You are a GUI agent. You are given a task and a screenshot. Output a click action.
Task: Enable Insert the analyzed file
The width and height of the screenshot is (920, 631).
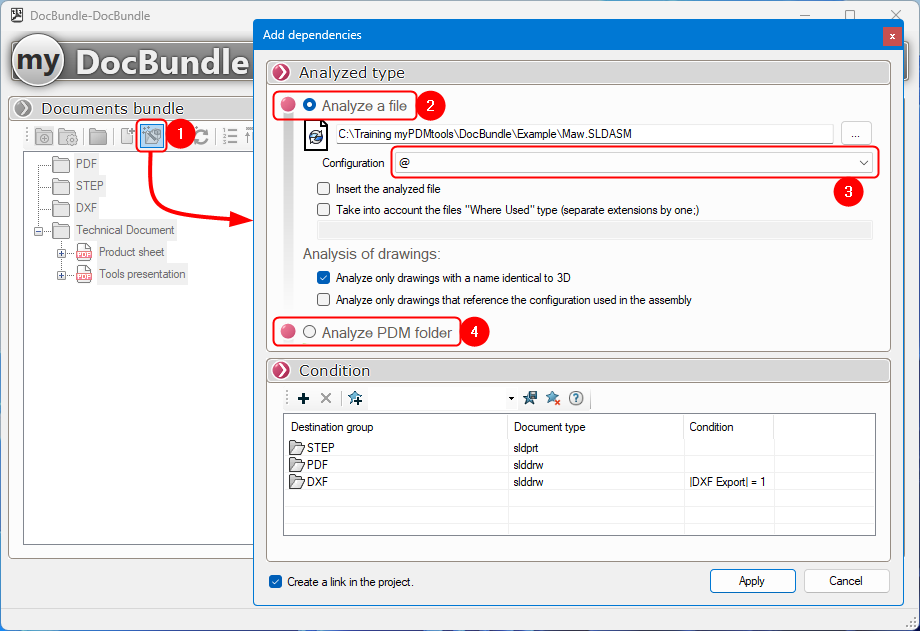click(x=324, y=188)
